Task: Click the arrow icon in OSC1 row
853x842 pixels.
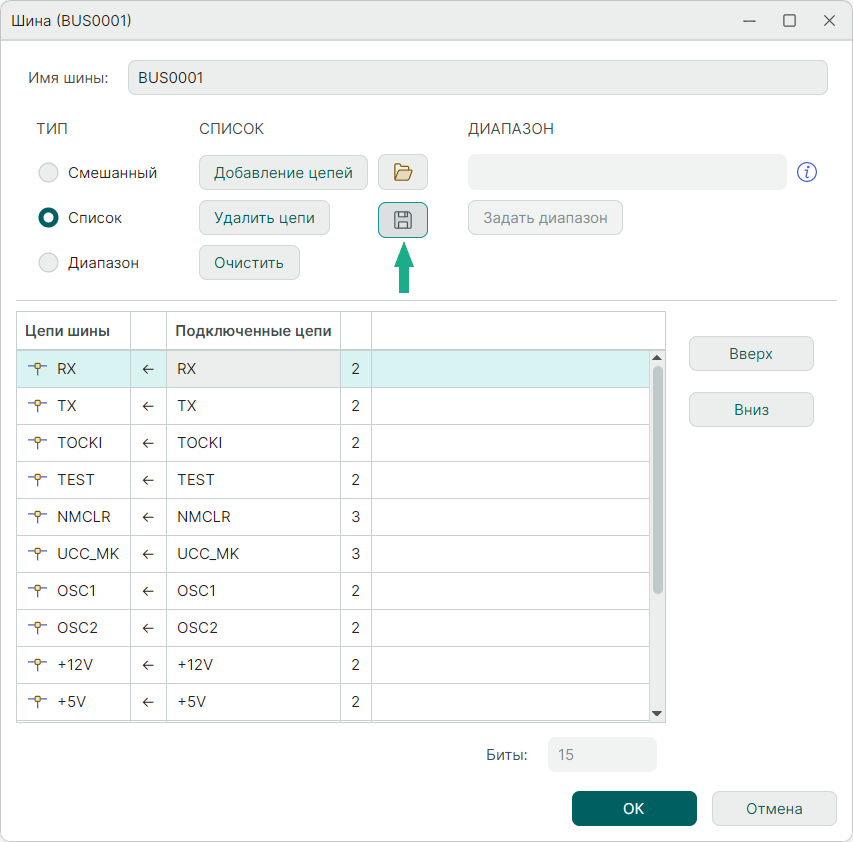Action: (x=148, y=591)
